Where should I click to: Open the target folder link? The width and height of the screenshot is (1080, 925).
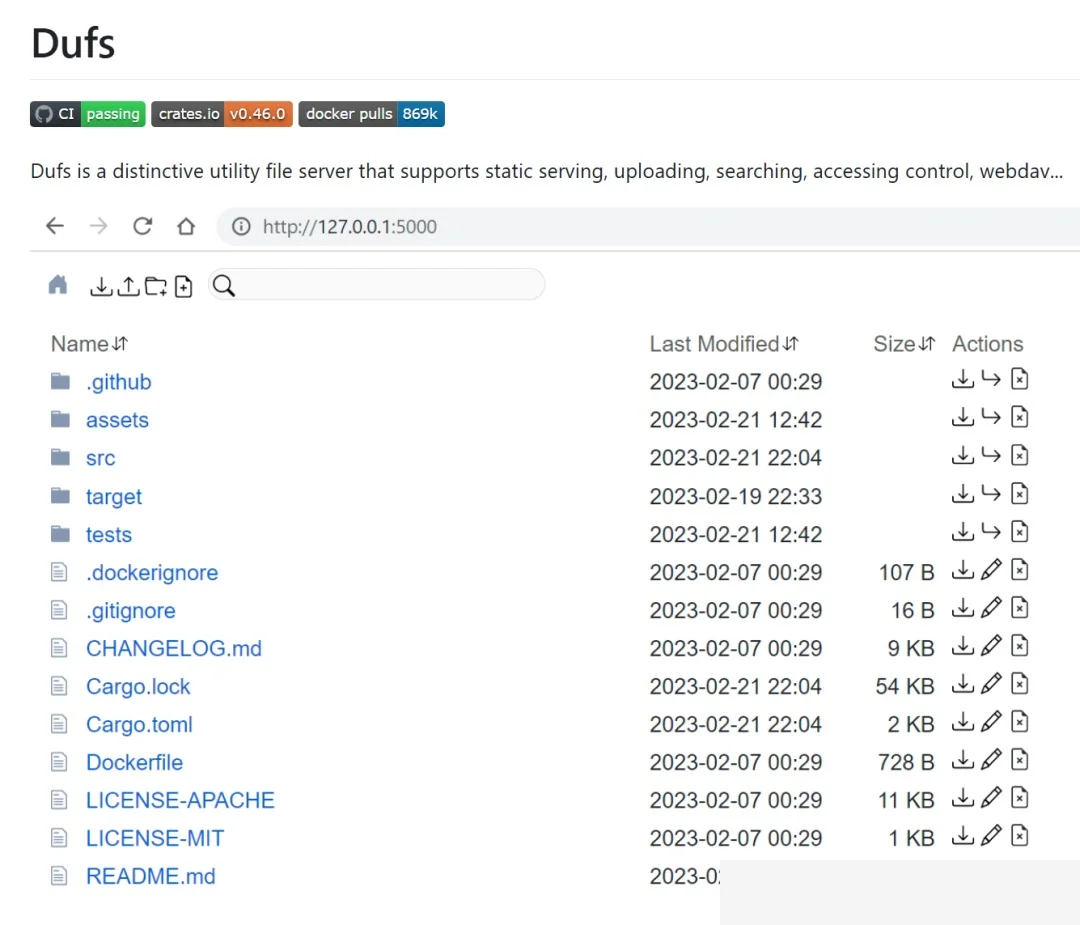(114, 497)
